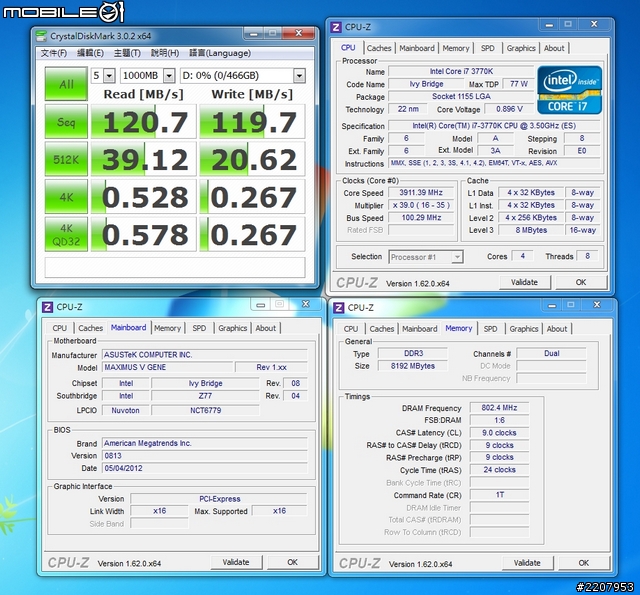Click the memory size 8192 MBytes
Viewport: 640px width, 595px height.
(x=413, y=366)
